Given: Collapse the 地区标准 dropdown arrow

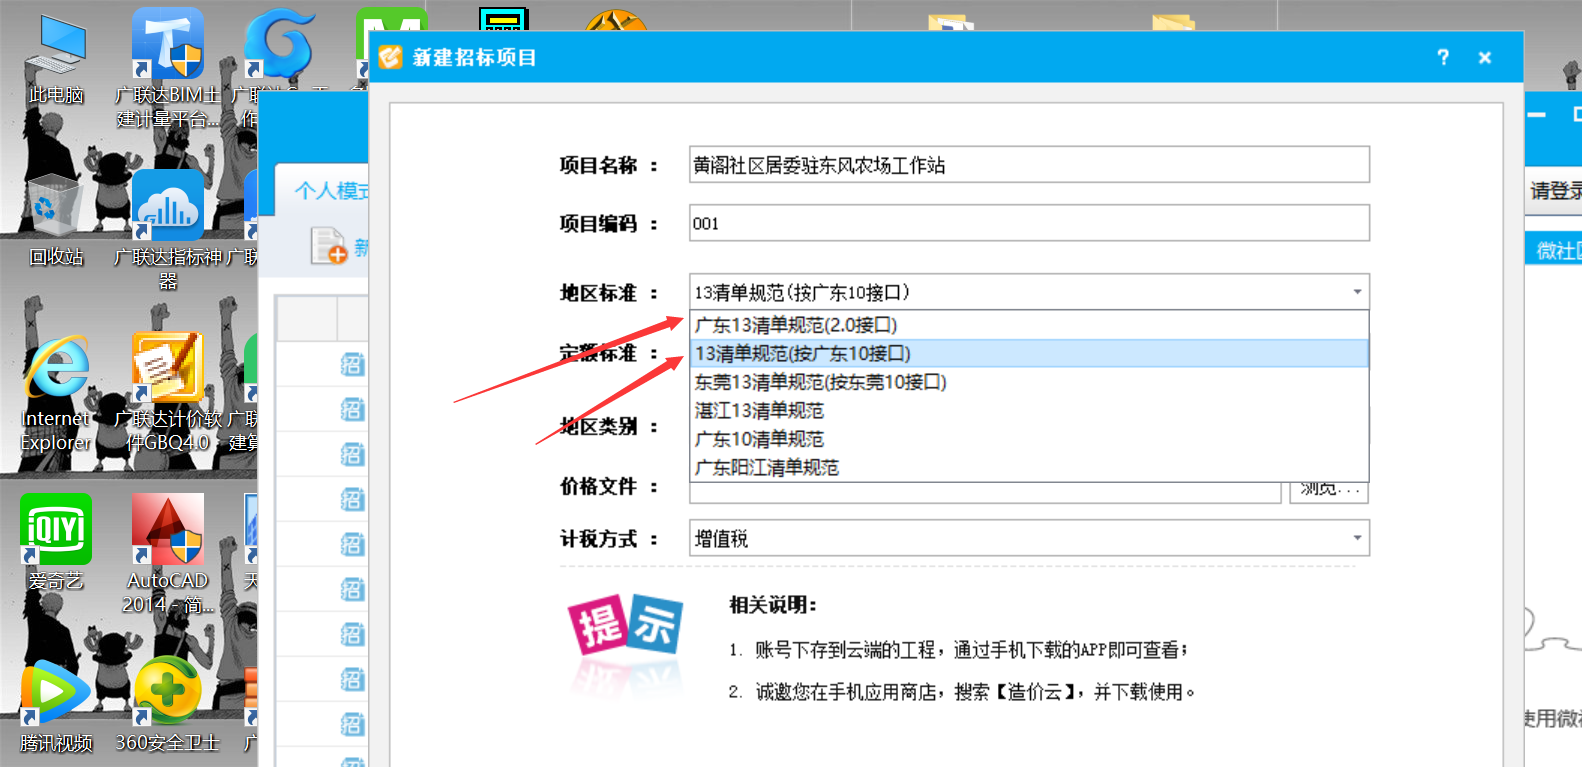Looking at the screenshot, I should click(1357, 292).
